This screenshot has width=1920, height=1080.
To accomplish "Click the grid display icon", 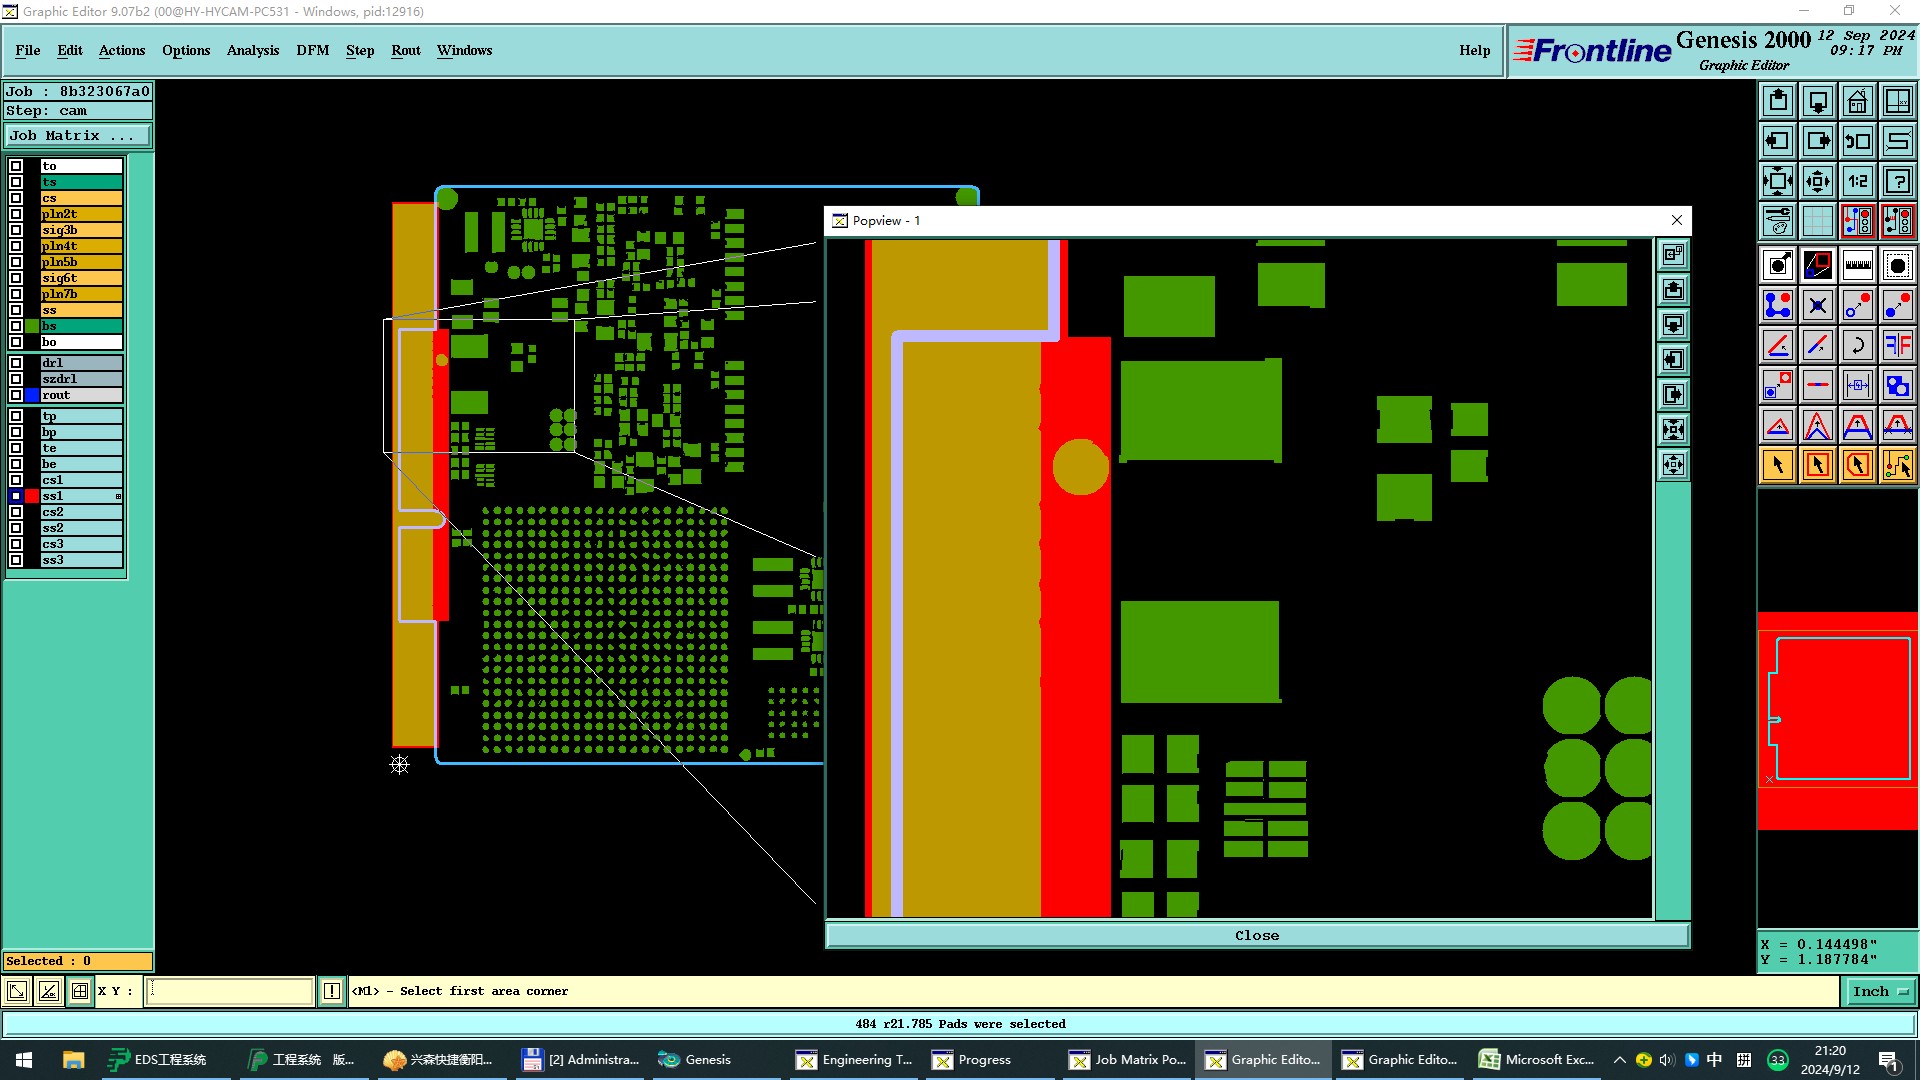I will pos(1817,221).
